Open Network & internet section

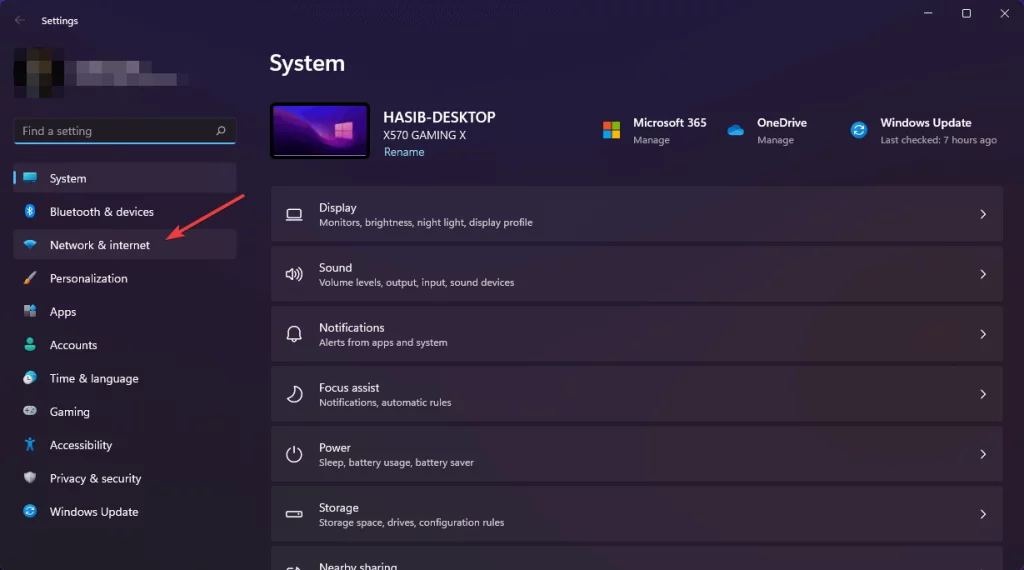click(x=125, y=244)
